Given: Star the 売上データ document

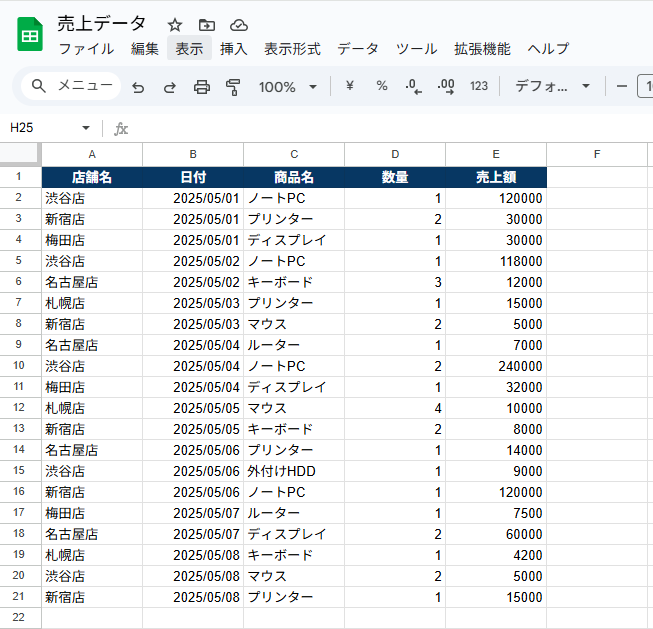Looking at the screenshot, I should click(174, 25).
